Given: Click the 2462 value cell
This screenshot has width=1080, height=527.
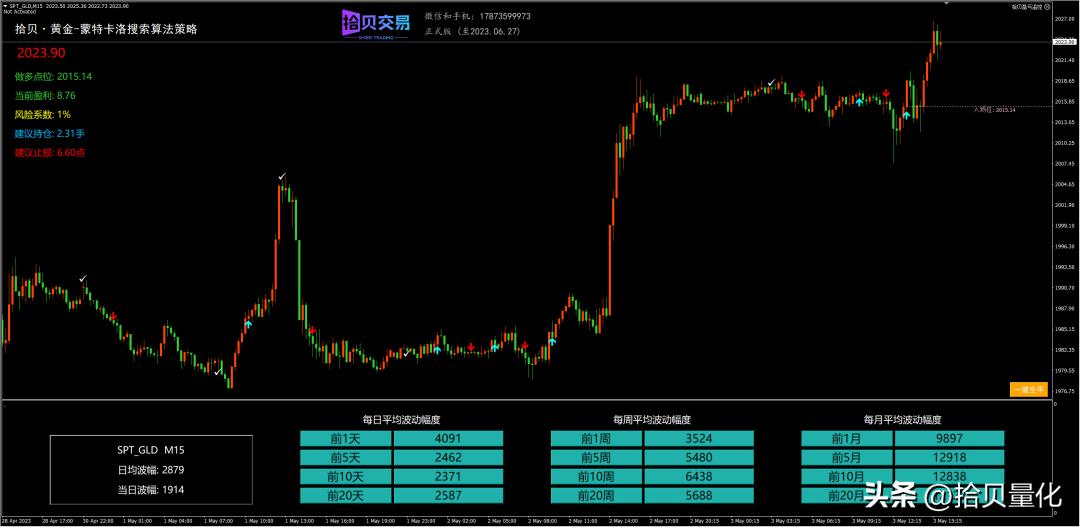Looking at the screenshot, I should click(448, 457).
